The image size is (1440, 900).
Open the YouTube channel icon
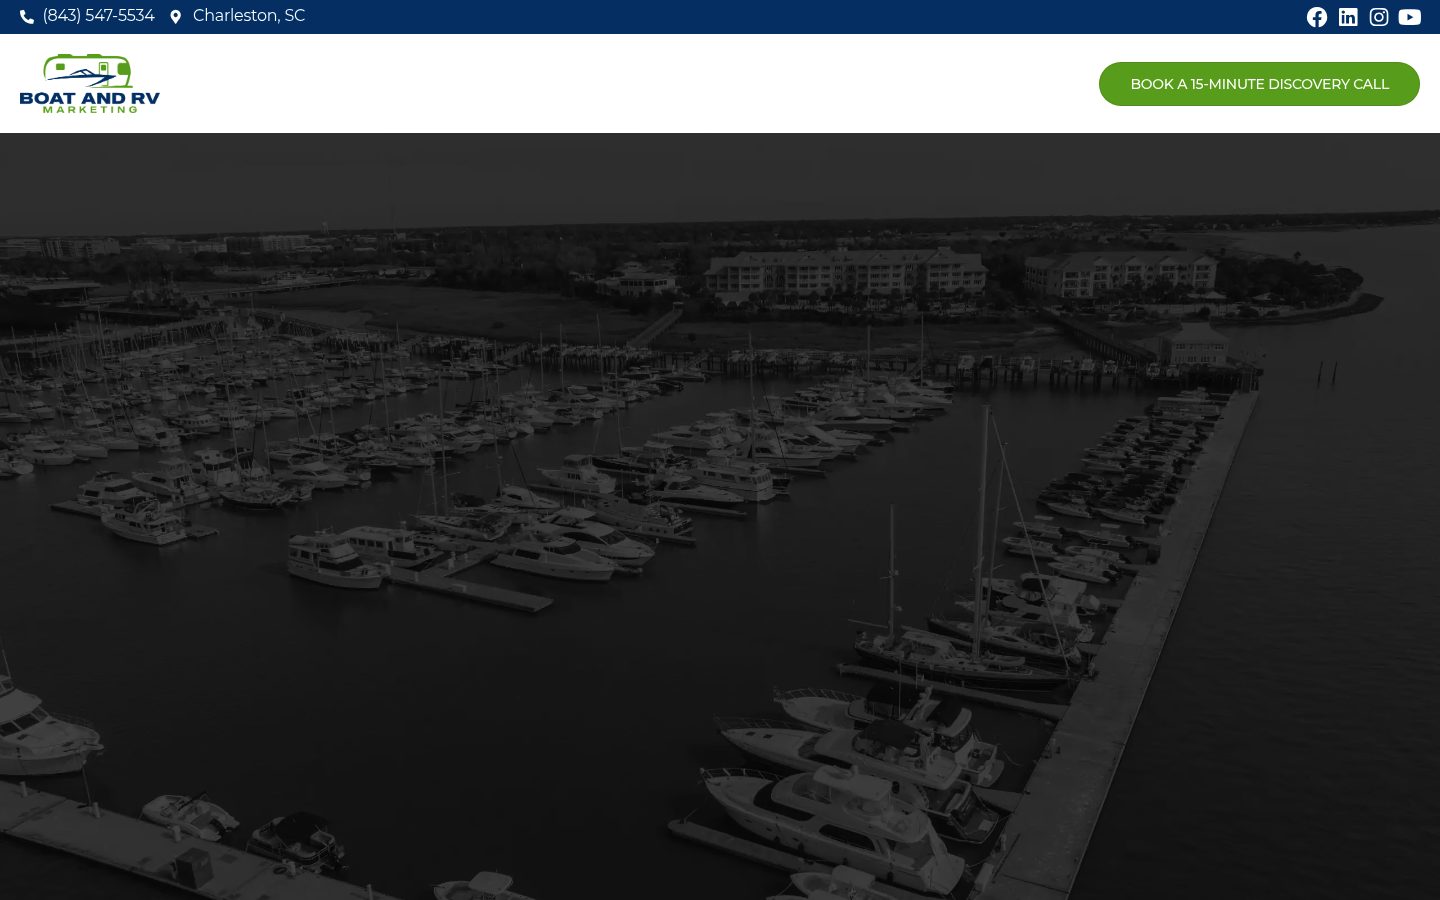pyautogui.click(x=1410, y=17)
